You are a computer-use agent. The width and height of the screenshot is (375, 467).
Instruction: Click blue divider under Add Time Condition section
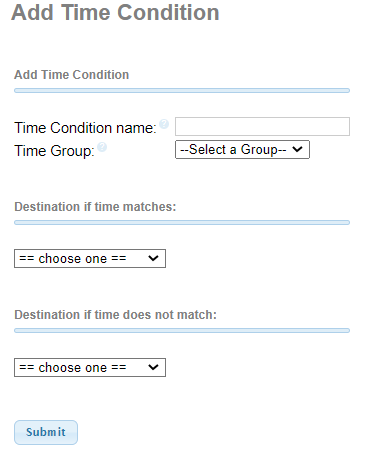coord(182,91)
